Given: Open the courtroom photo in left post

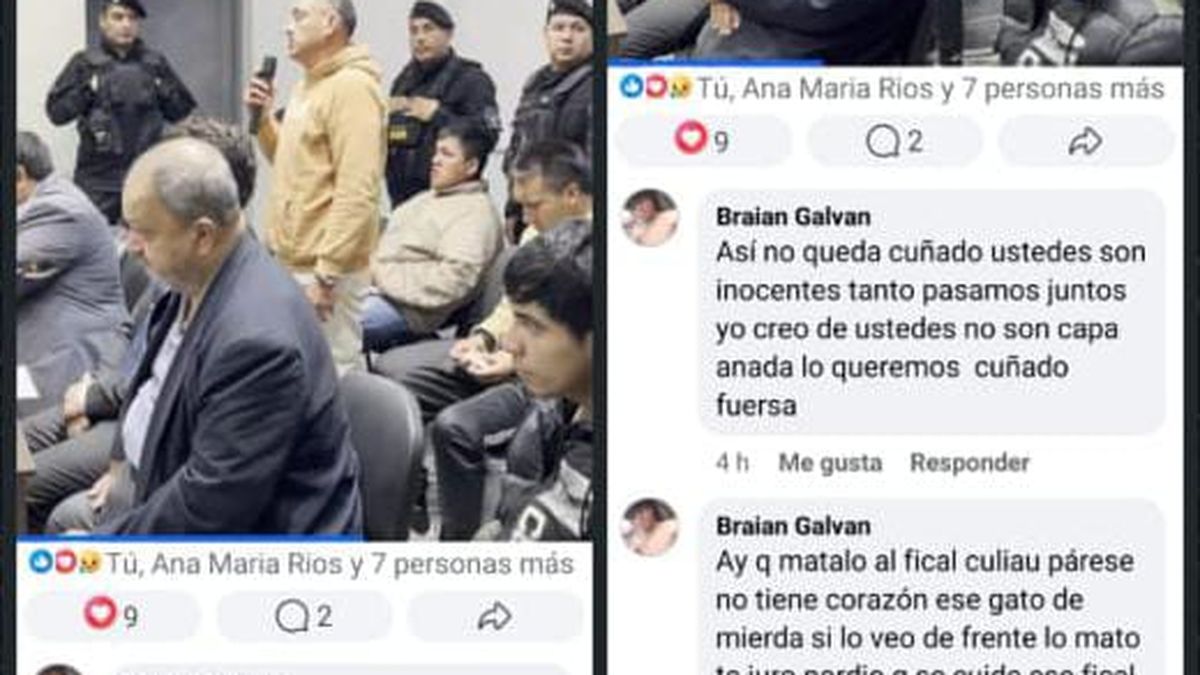Looking at the screenshot, I should (x=304, y=269).
